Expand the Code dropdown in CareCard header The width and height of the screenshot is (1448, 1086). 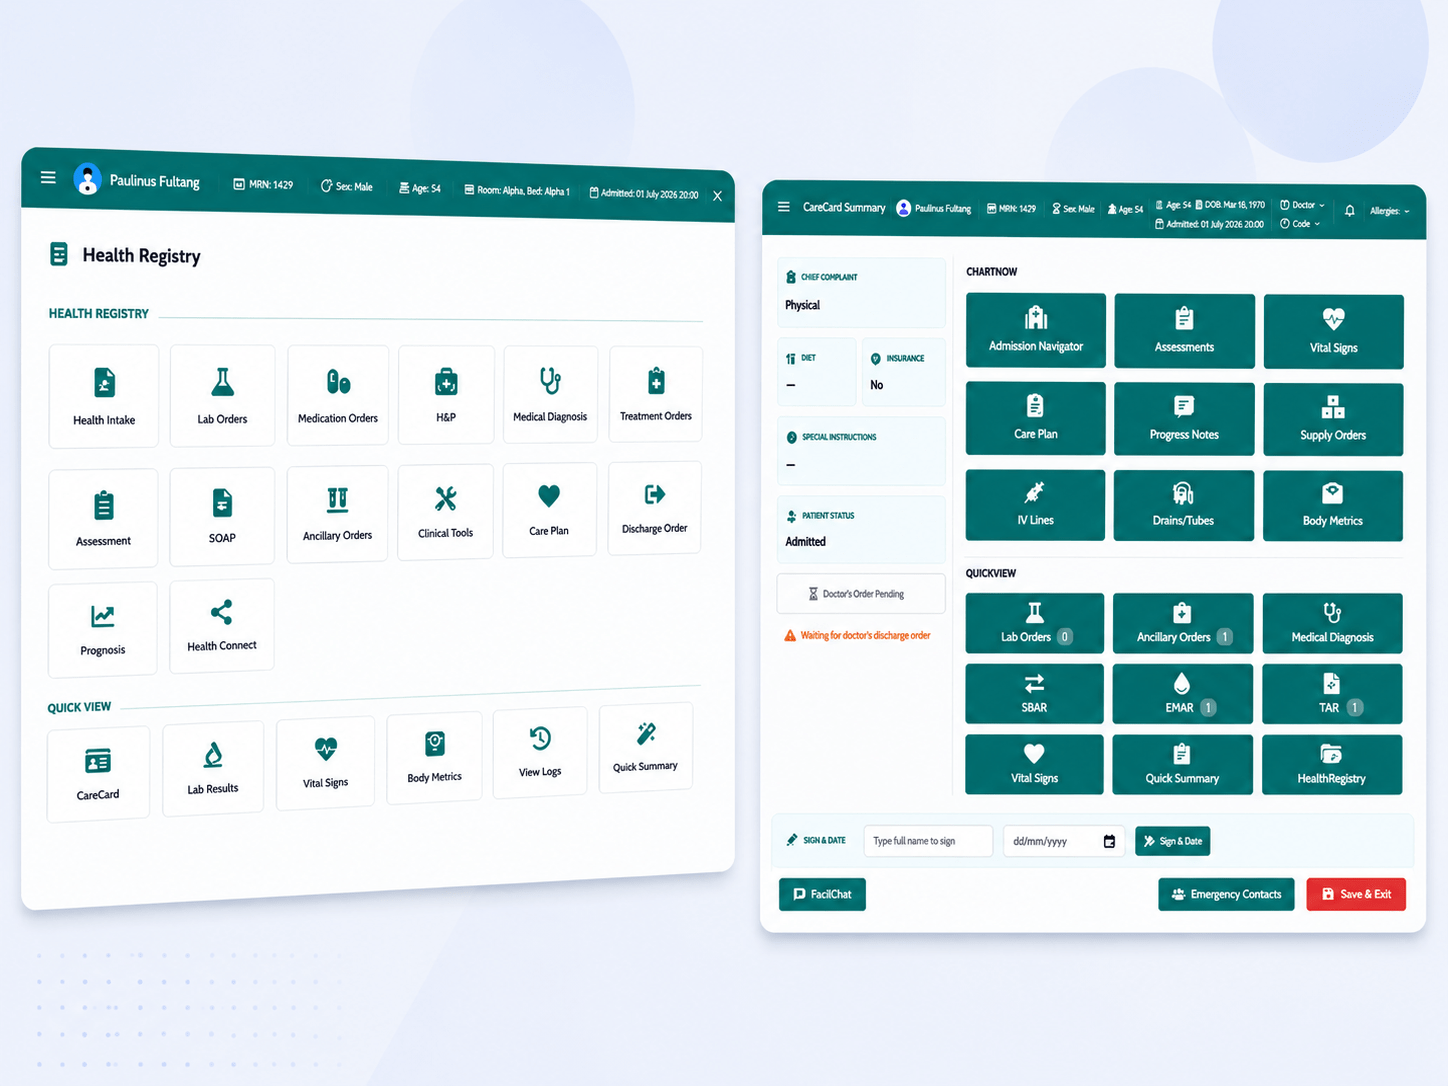pos(1300,224)
